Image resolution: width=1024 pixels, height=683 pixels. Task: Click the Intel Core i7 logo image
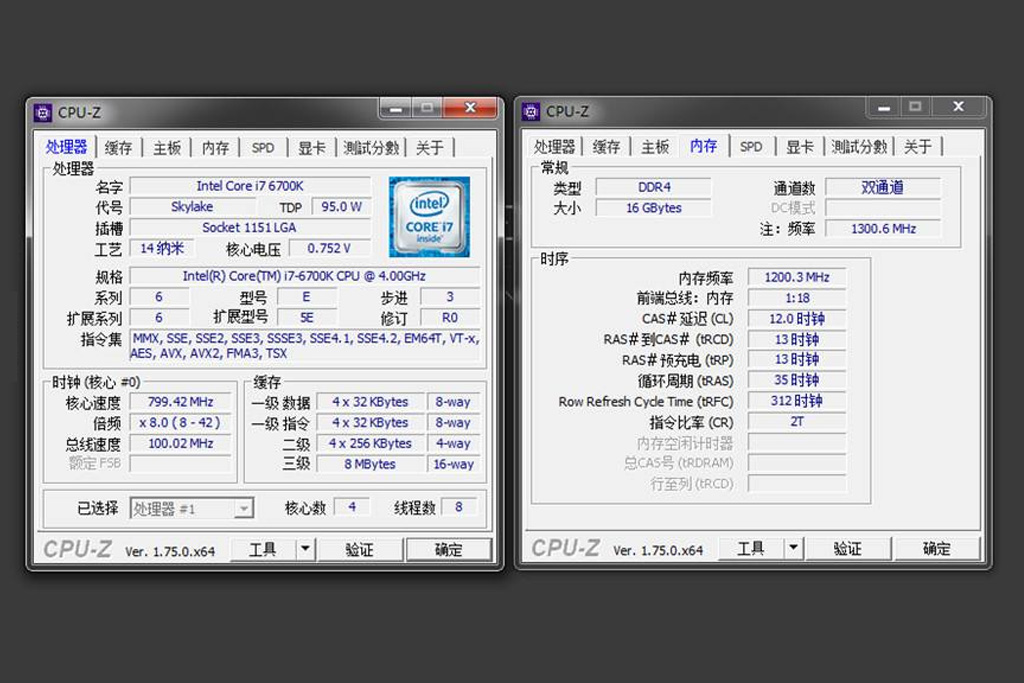point(429,214)
